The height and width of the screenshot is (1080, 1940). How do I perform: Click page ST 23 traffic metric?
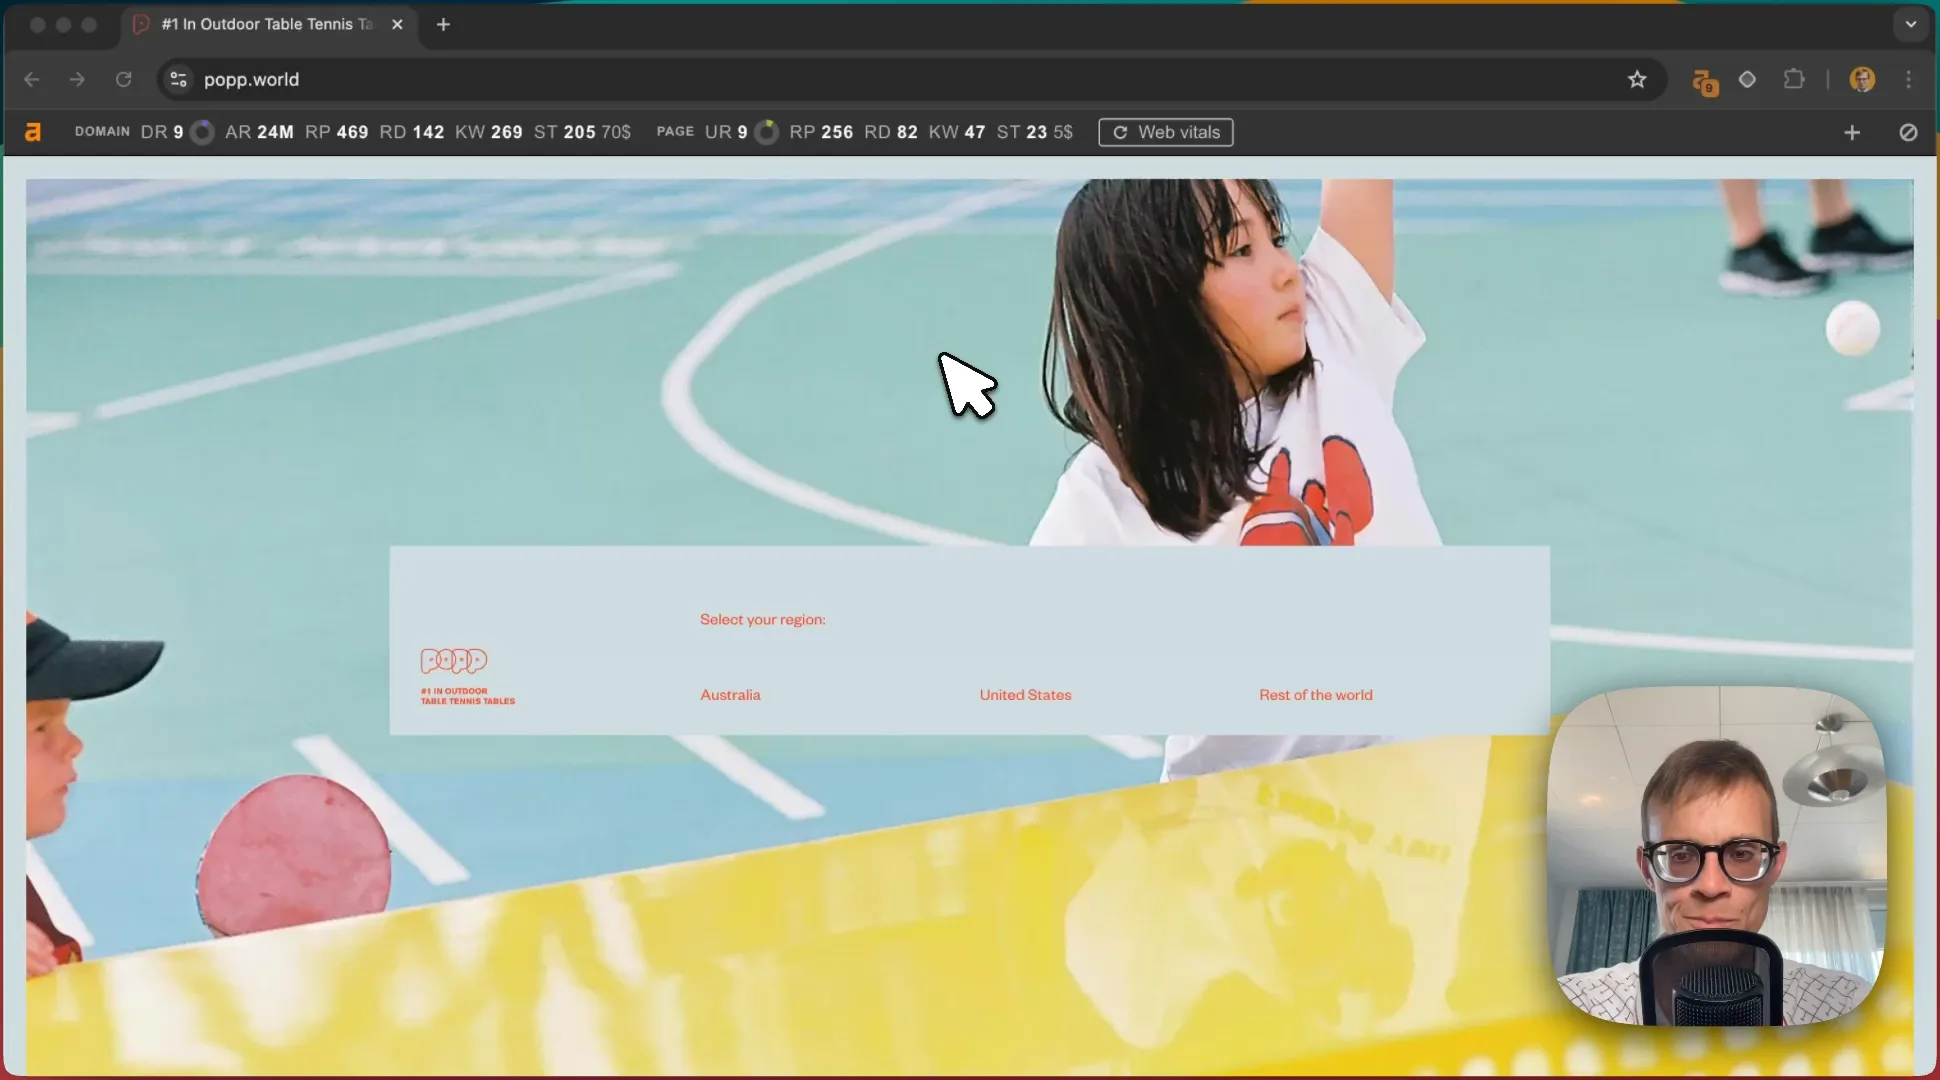pos(1034,132)
